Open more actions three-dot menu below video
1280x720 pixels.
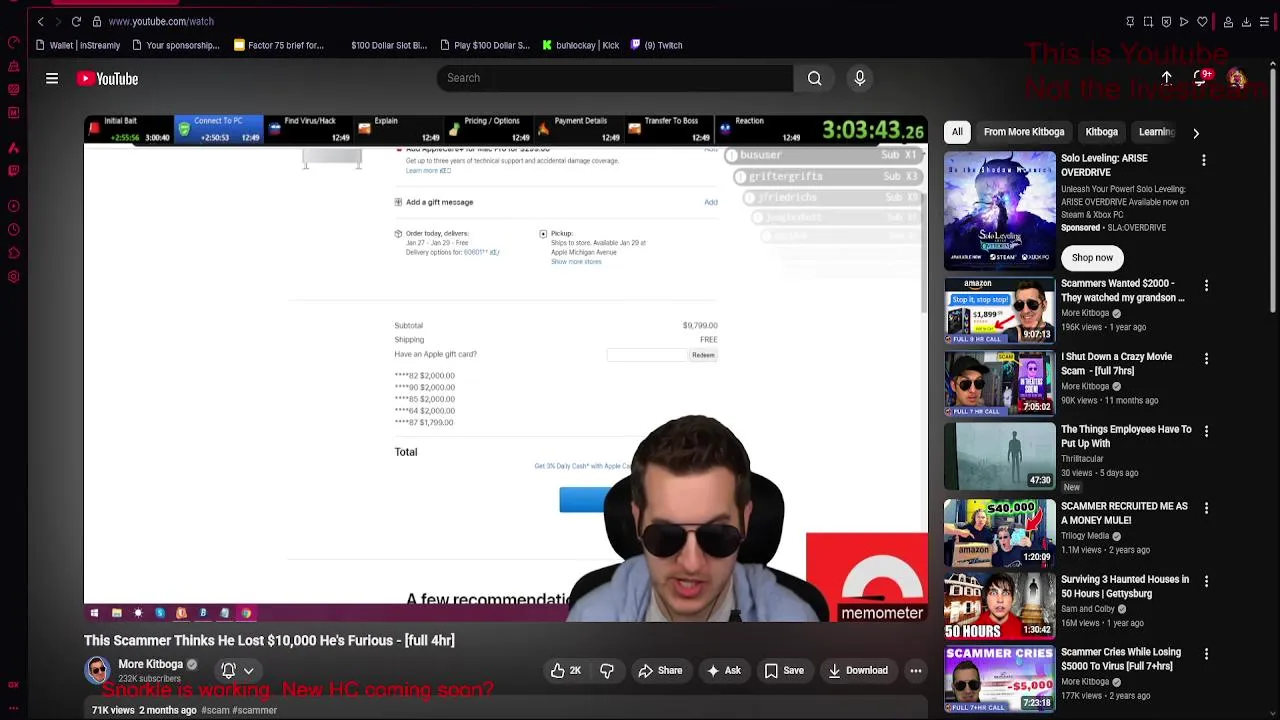(x=915, y=671)
